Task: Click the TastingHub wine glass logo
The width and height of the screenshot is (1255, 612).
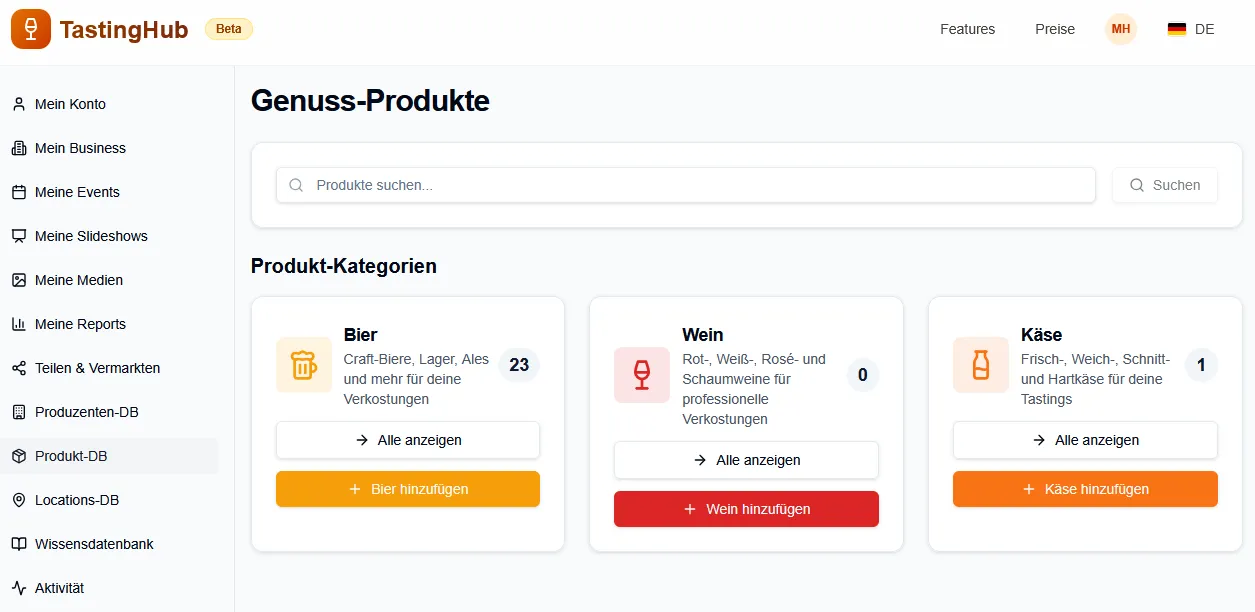Action: pyautogui.click(x=31, y=29)
